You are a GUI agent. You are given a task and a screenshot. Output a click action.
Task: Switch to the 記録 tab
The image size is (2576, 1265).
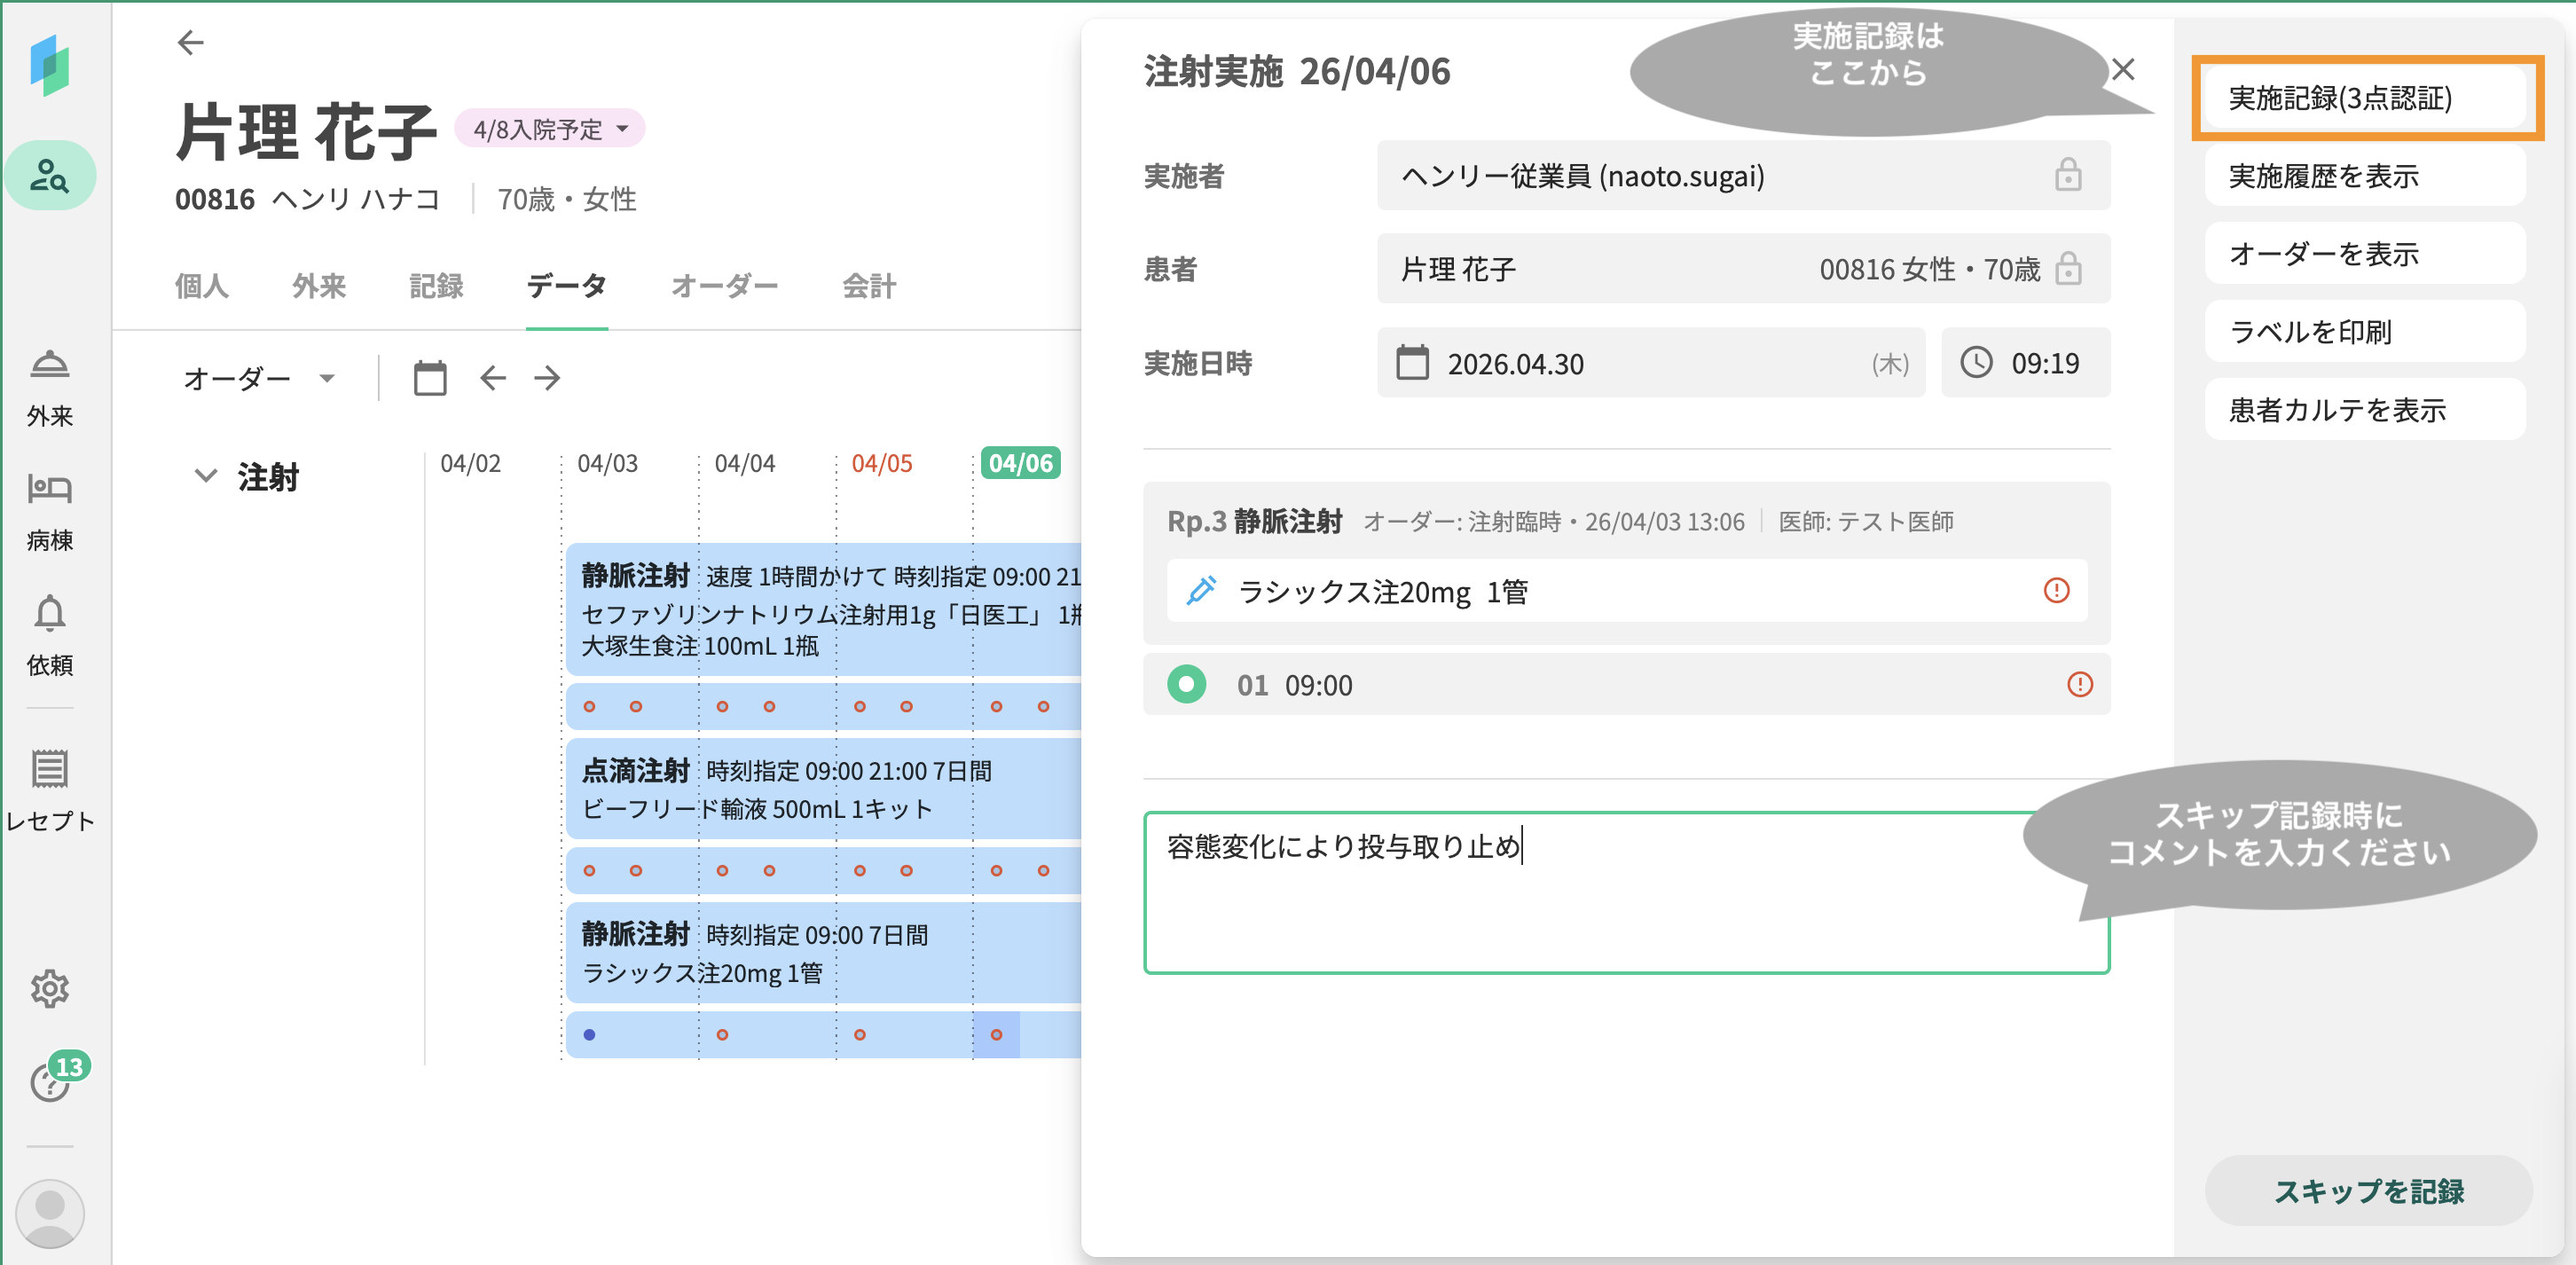pos(436,286)
